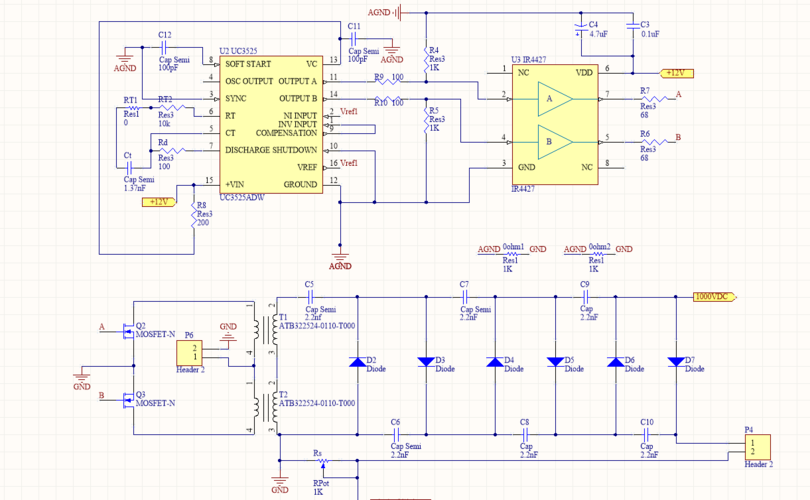Click the Q2 MOSFET-N symbol
The height and width of the screenshot is (500, 810).
126,329
